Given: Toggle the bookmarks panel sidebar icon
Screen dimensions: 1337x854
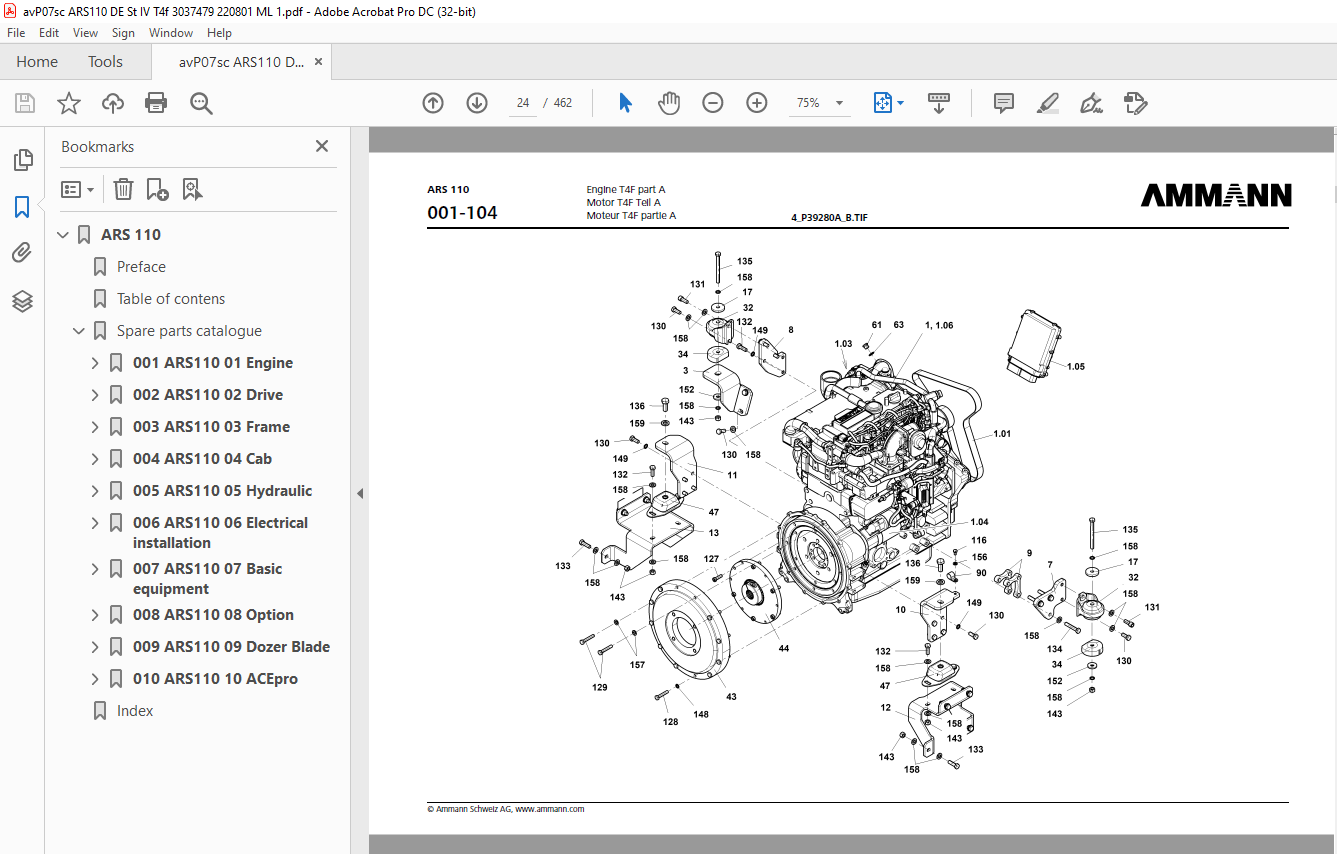Looking at the screenshot, I should click(22, 207).
